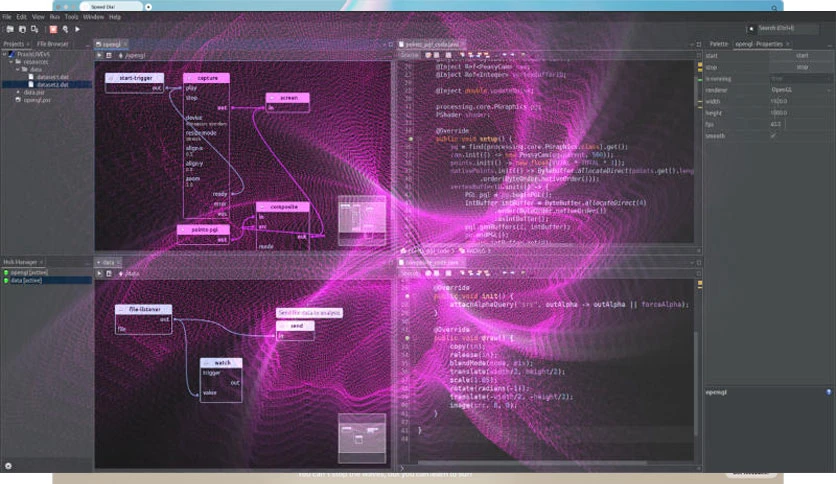Click the breakpoint dot beside setup() line
Viewport: 836px width, 484px height.
point(411,139)
